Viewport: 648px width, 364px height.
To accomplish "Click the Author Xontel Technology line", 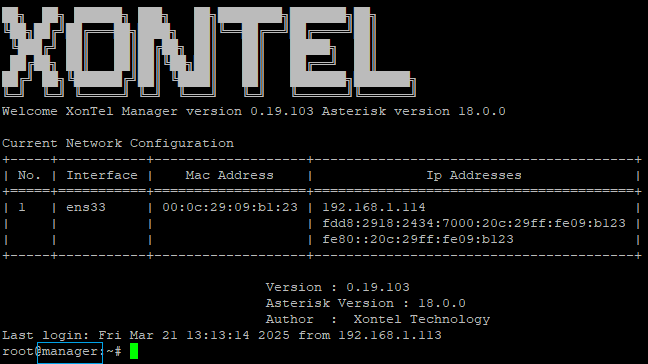I will pos(378,319).
